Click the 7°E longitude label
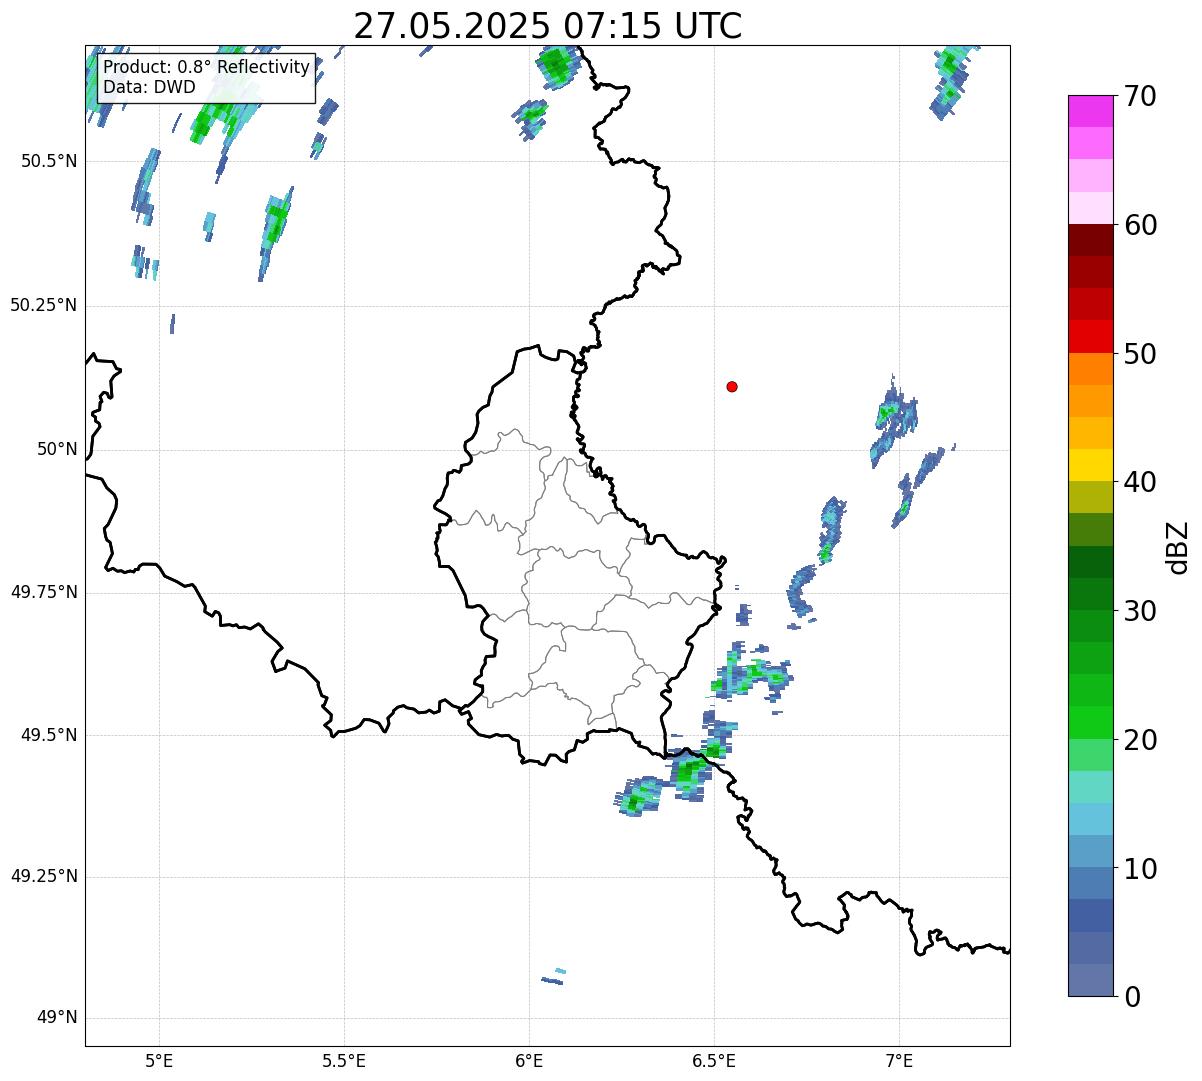This screenshot has height=1081, width=1202. click(899, 1061)
